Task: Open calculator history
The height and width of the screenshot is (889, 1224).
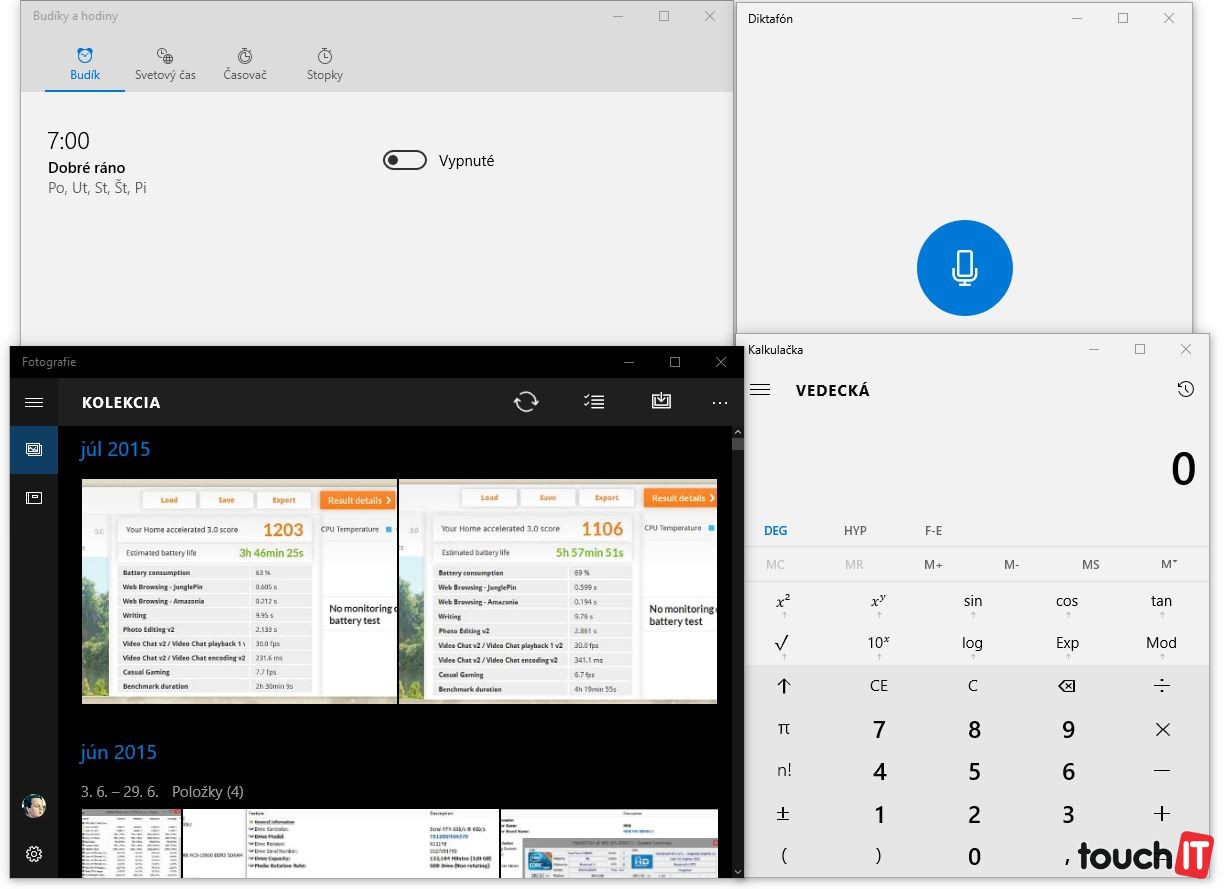Action: (1186, 390)
